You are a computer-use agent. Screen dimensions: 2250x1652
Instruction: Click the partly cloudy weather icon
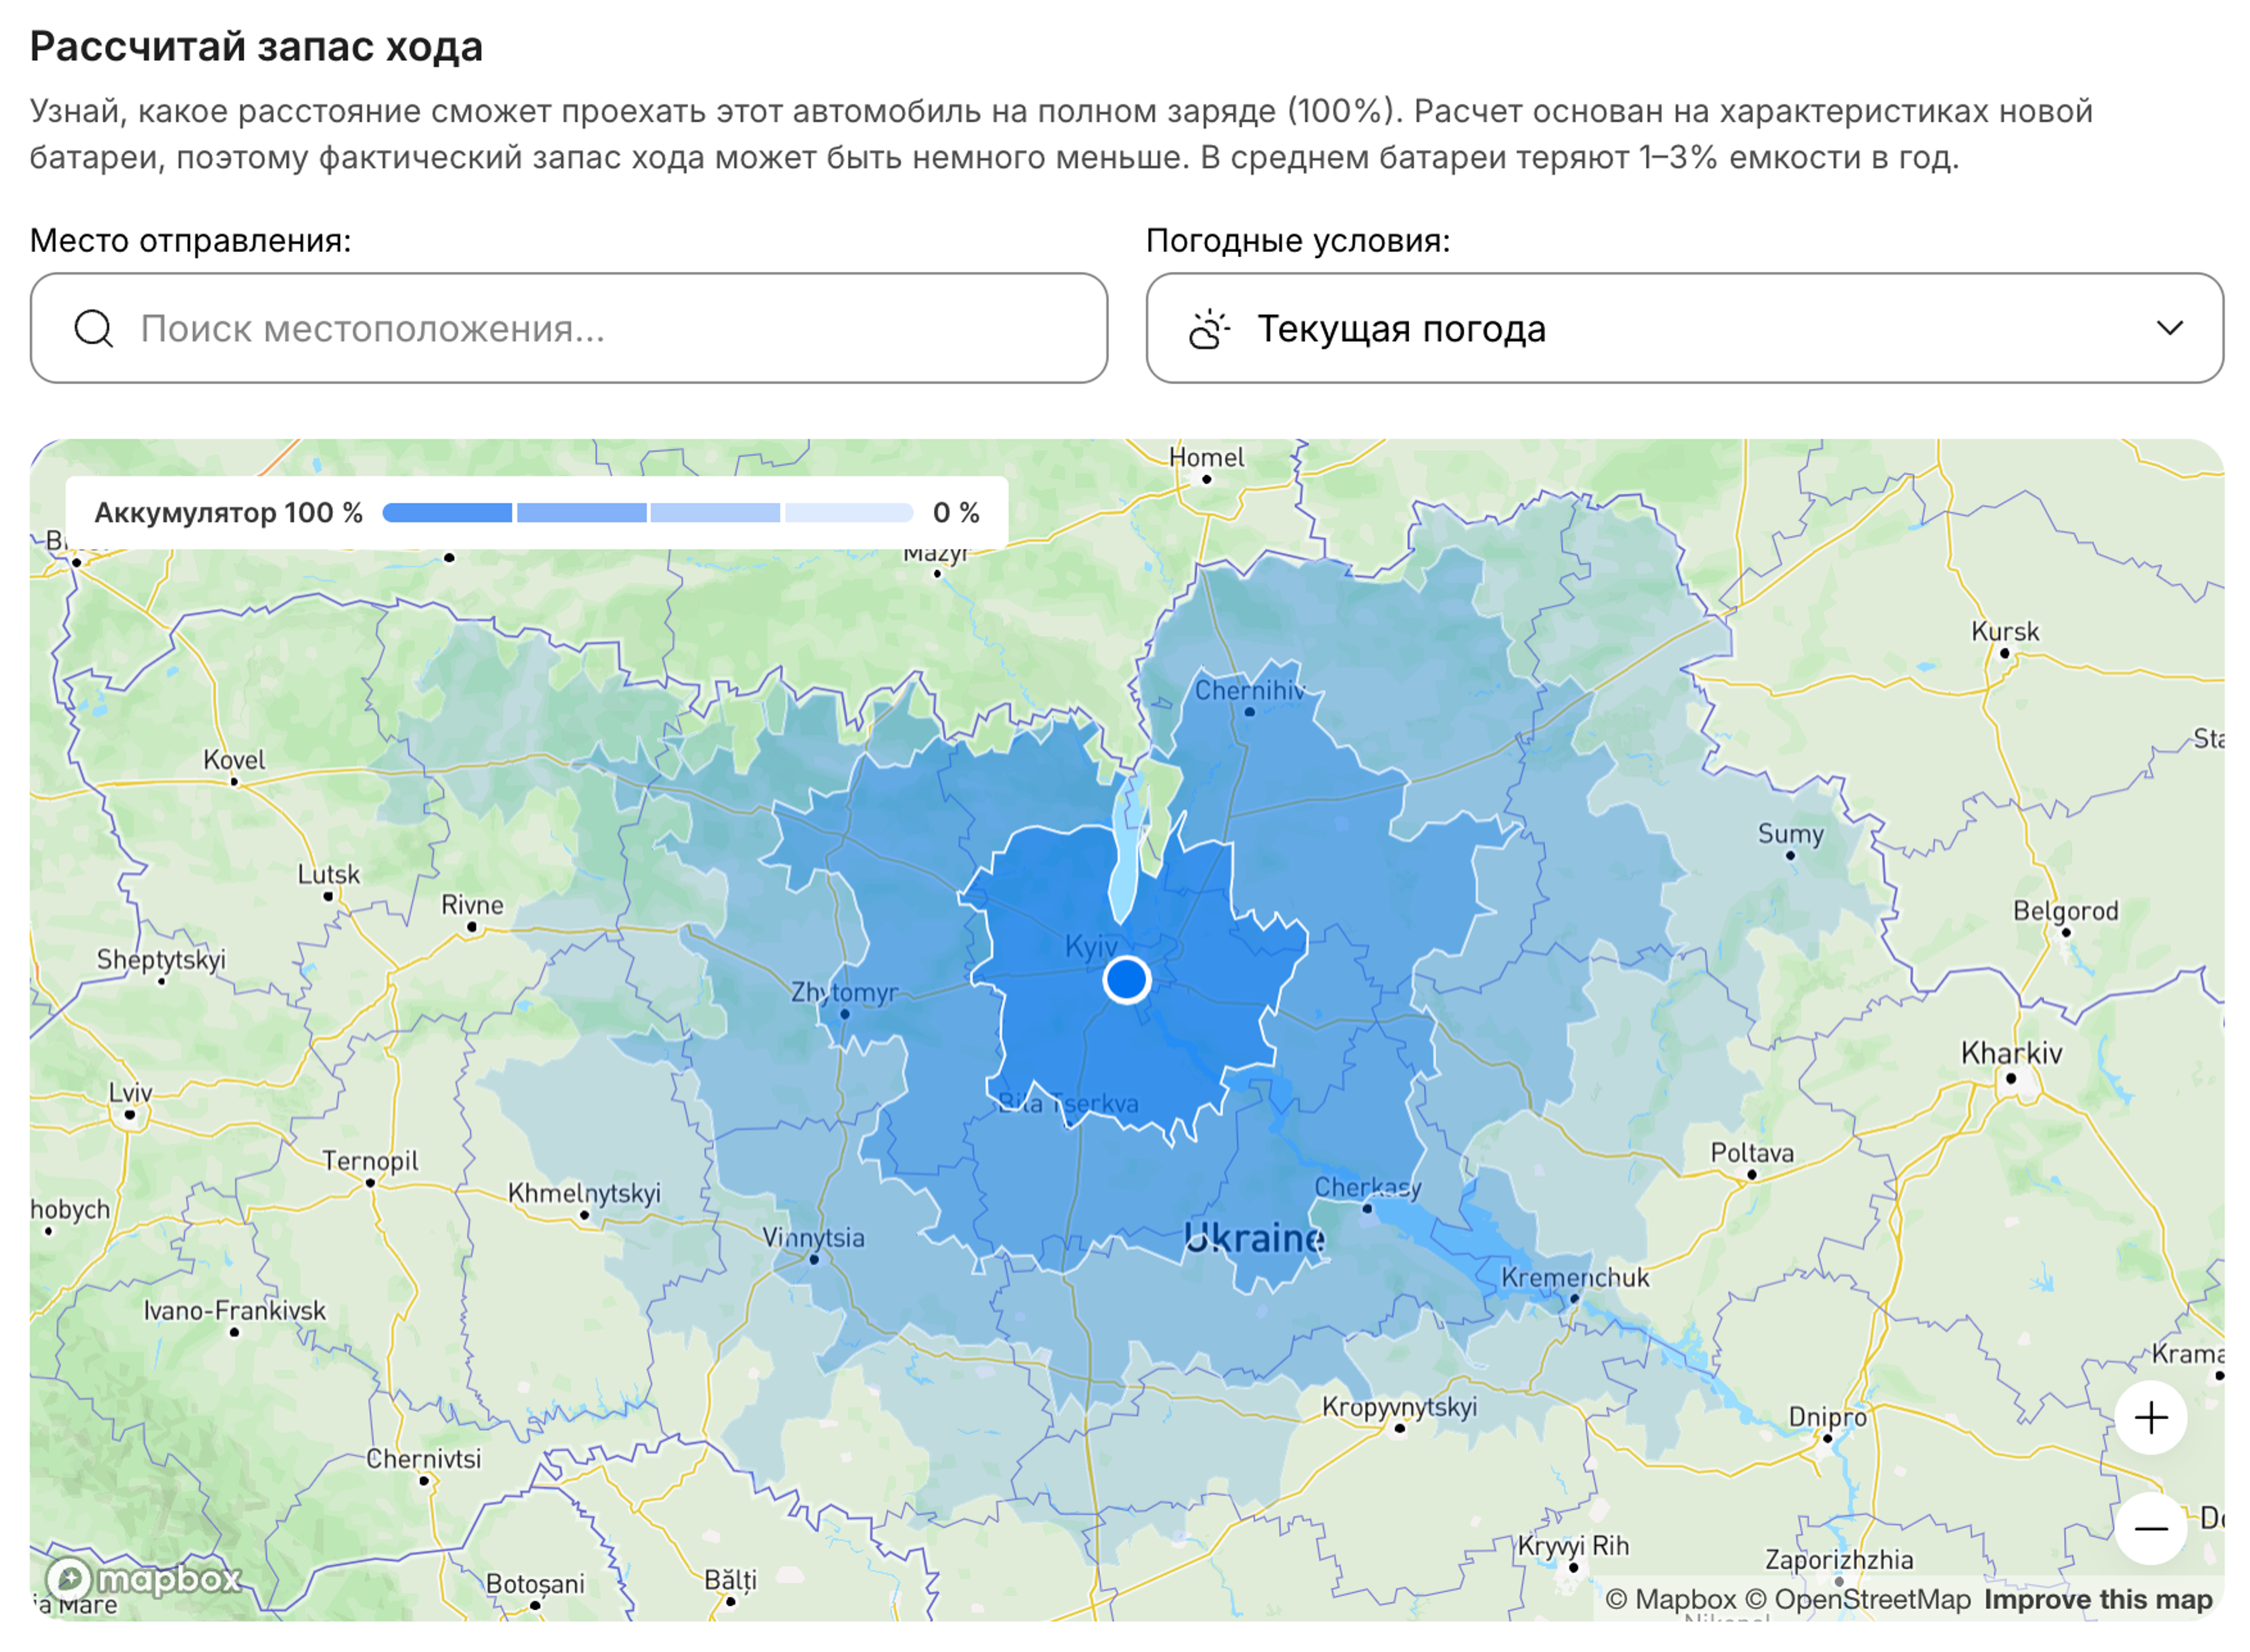pyautogui.click(x=1208, y=328)
